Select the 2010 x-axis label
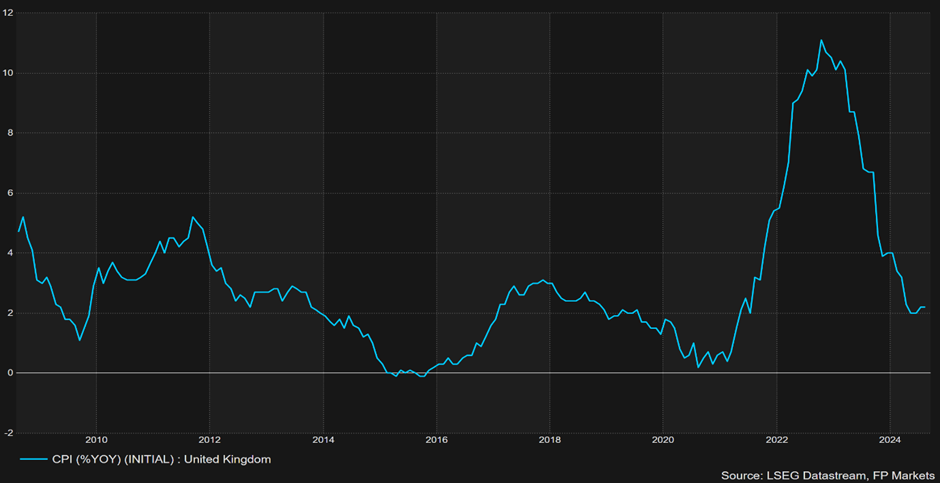 pos(97,440)
